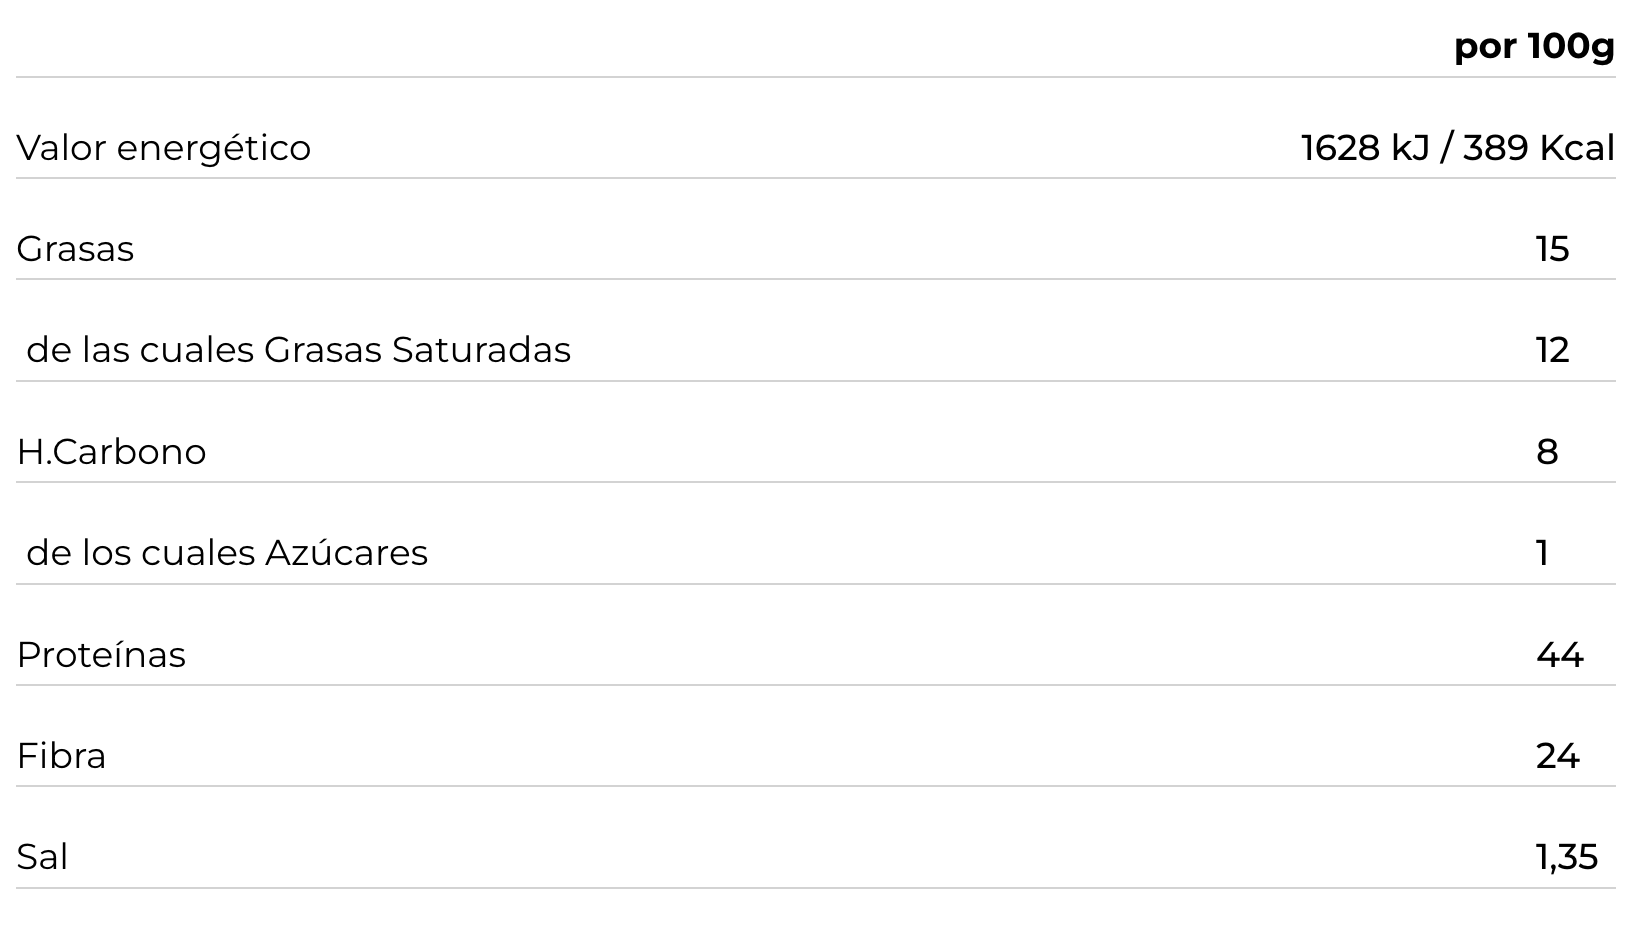Screen dimensions: 1634x934
Task: Click the H.Carbono value '8'
Action: point(1547,452)
